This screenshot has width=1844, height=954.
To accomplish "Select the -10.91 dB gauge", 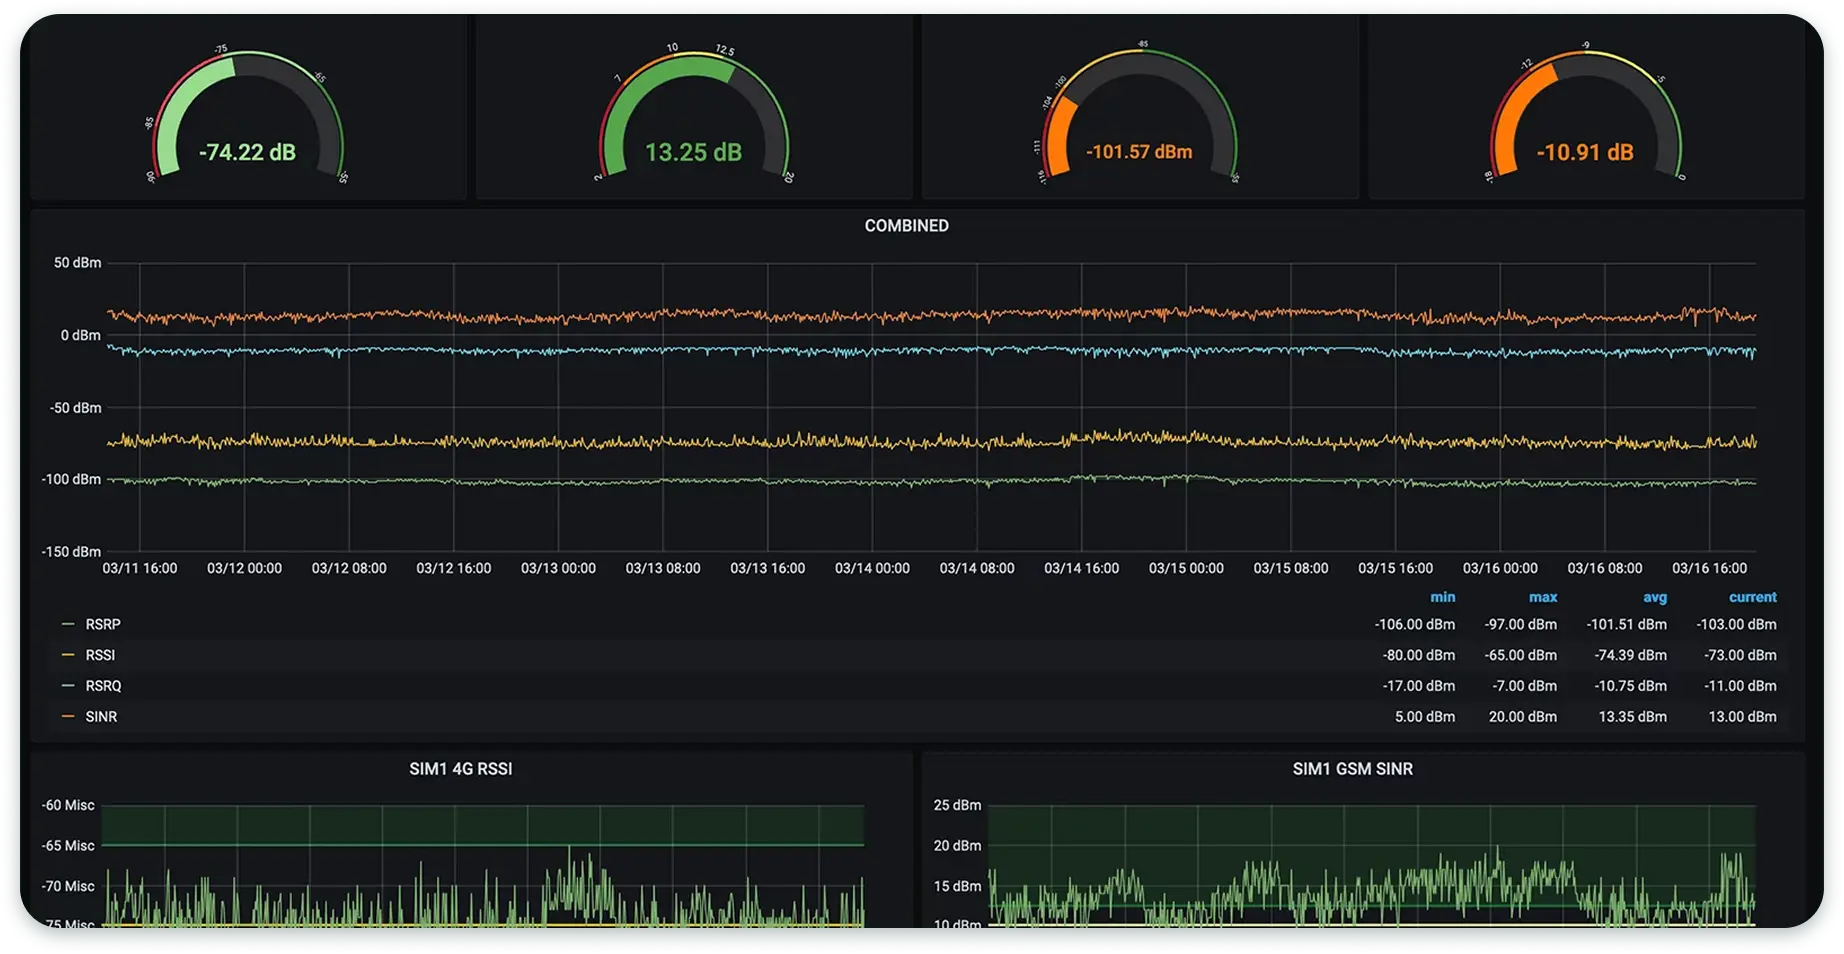I will pos(1585,113).
